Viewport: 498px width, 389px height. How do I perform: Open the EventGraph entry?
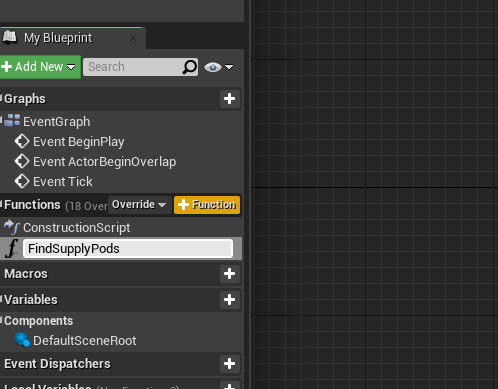[56, 122]
